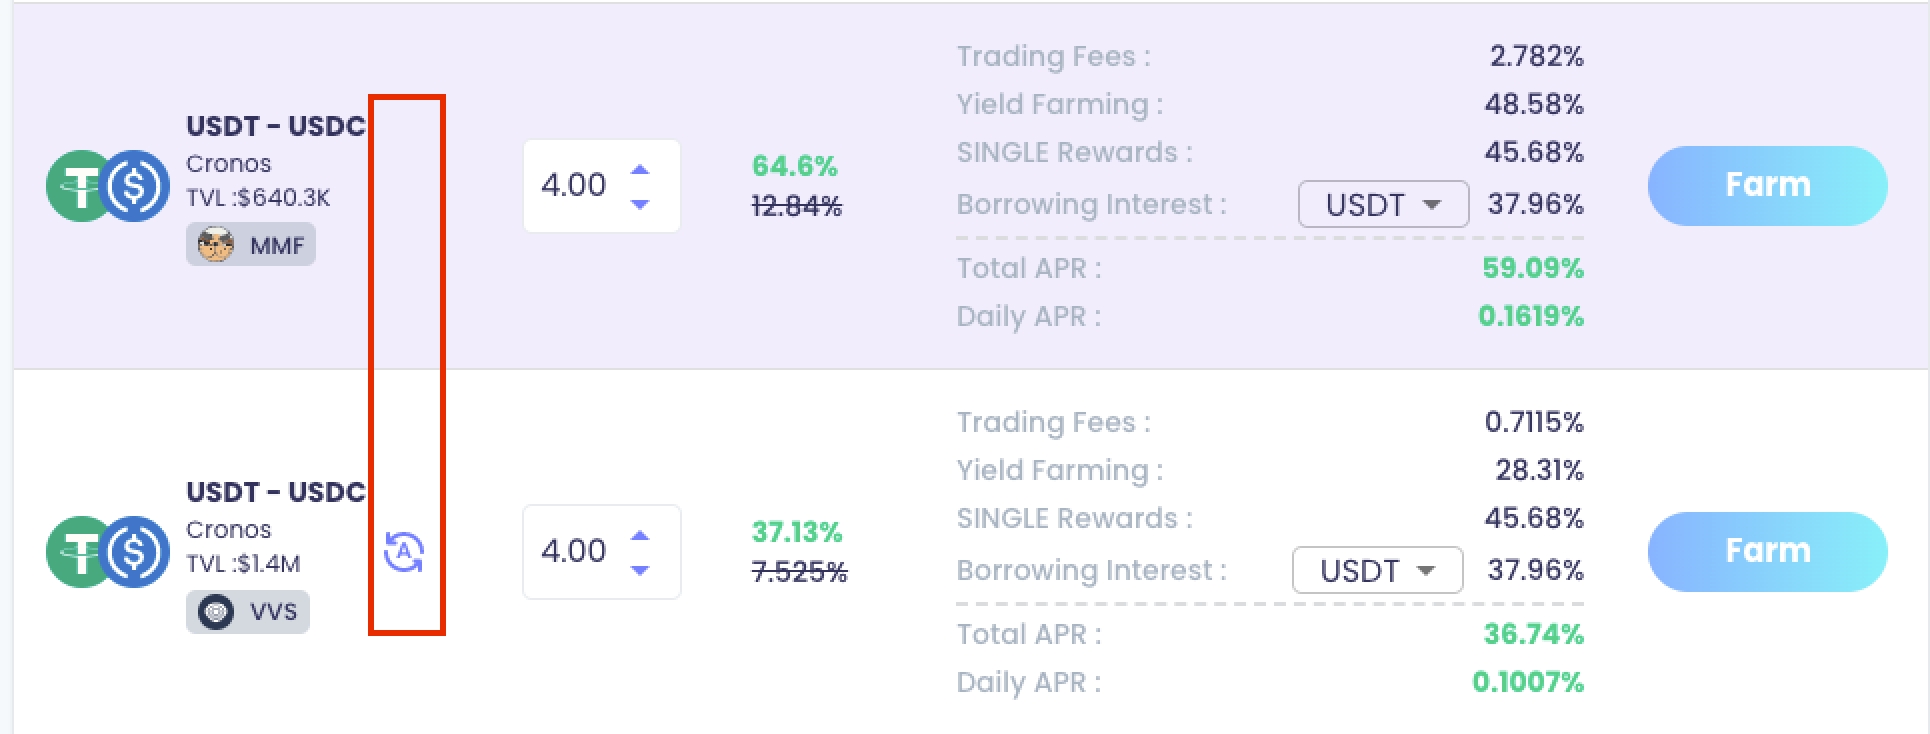
Task: Click the auto-compound icon in VVS row
Action: tap(404, 552)
